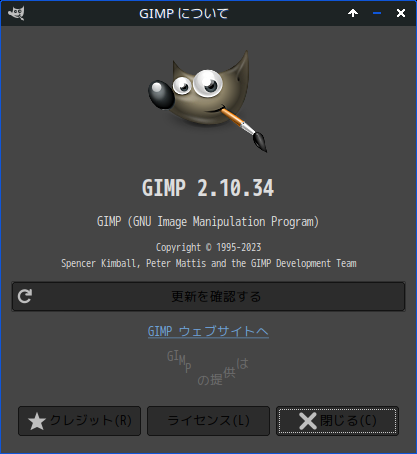
Task: Close the dialog using the title bar X
Action: tap(401, 13)
